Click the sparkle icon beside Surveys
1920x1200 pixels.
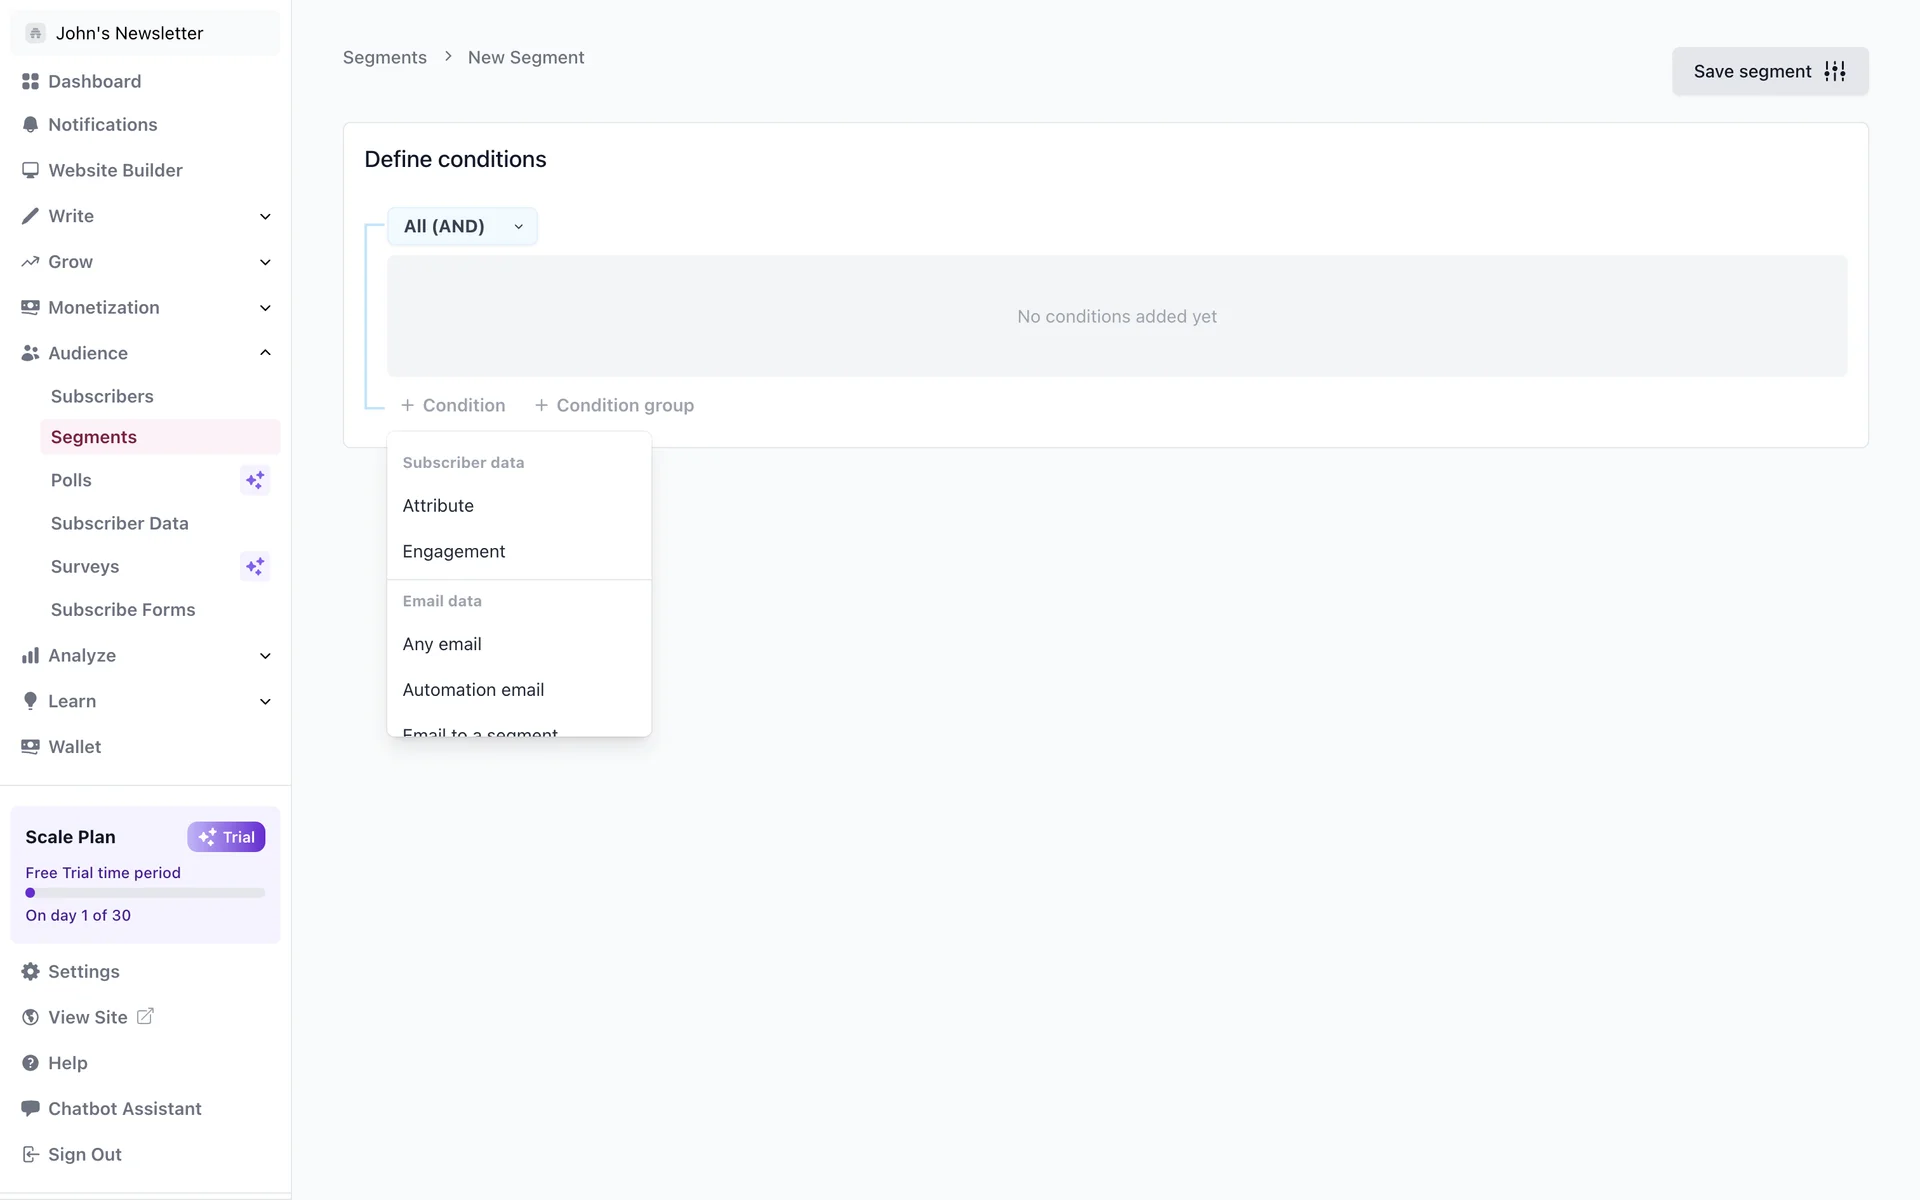click(x=255, y=566)
